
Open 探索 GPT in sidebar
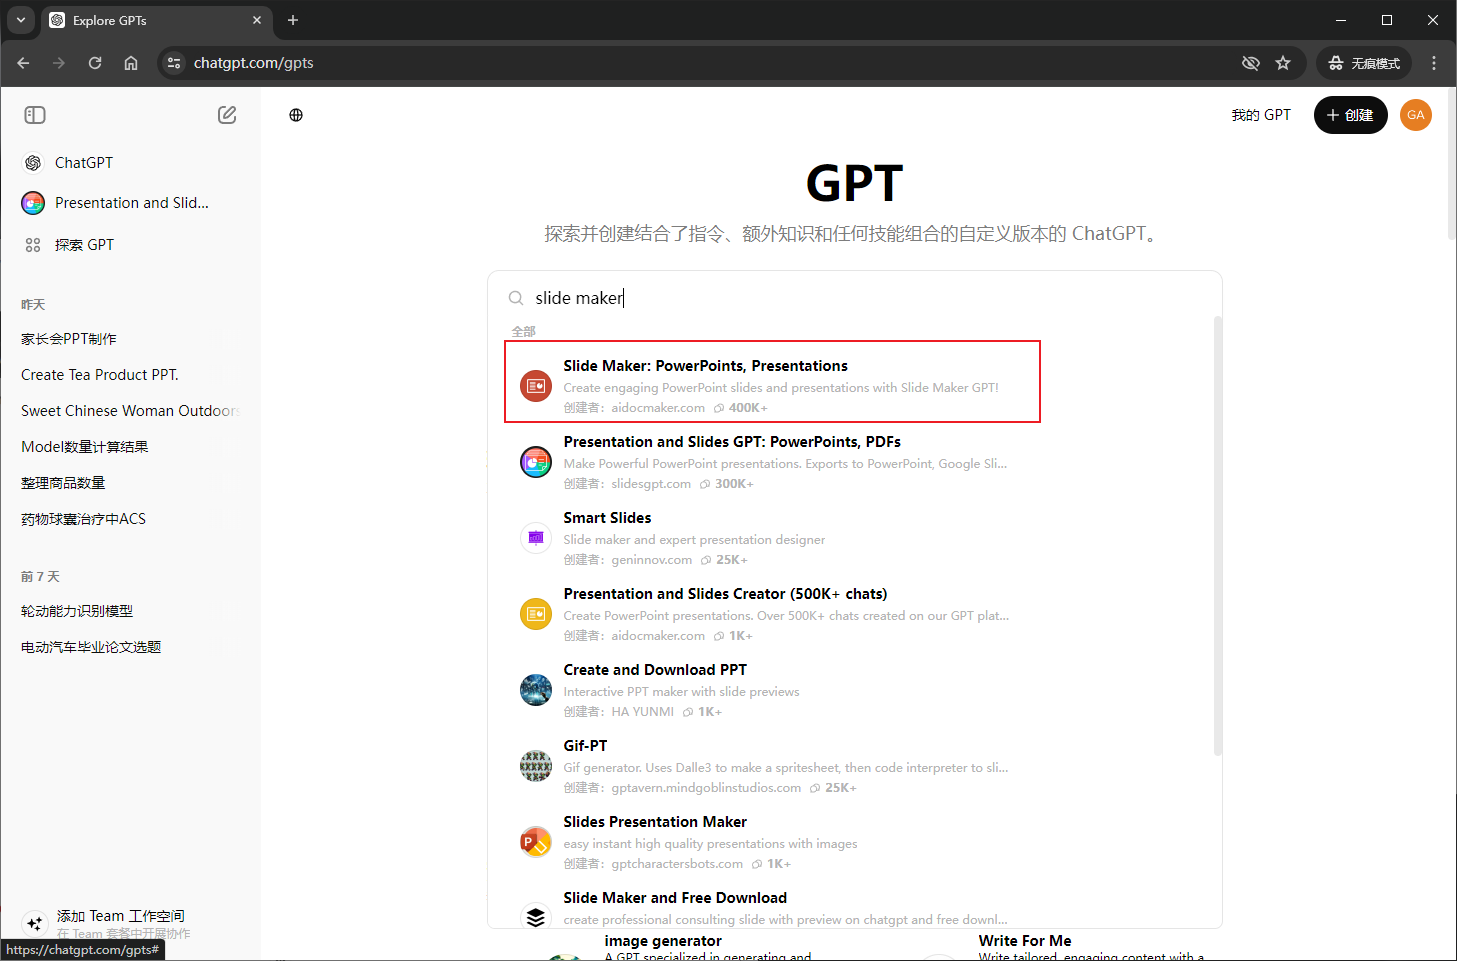point(84,245)
